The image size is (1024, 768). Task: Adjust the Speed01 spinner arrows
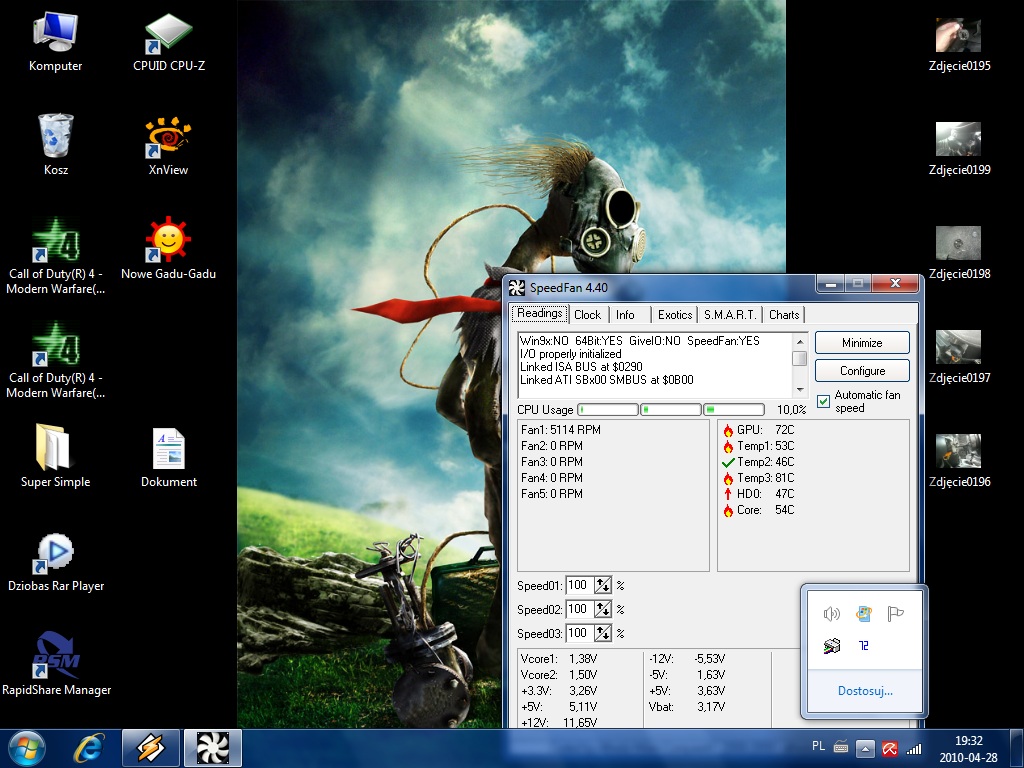click(603, 586)
